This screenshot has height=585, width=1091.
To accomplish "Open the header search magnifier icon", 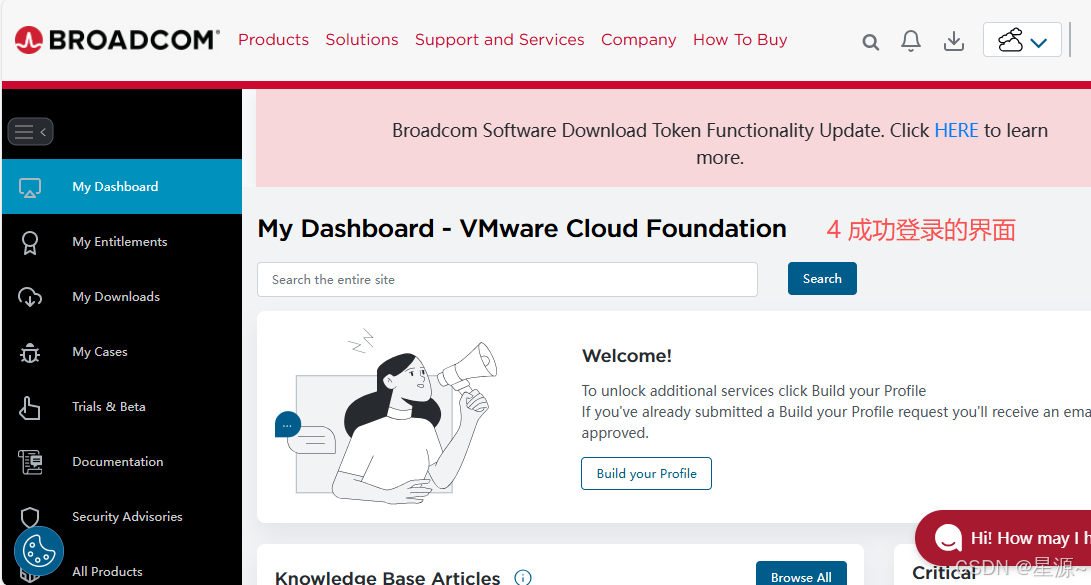I will pyautogui.click(x=870, y=42).
